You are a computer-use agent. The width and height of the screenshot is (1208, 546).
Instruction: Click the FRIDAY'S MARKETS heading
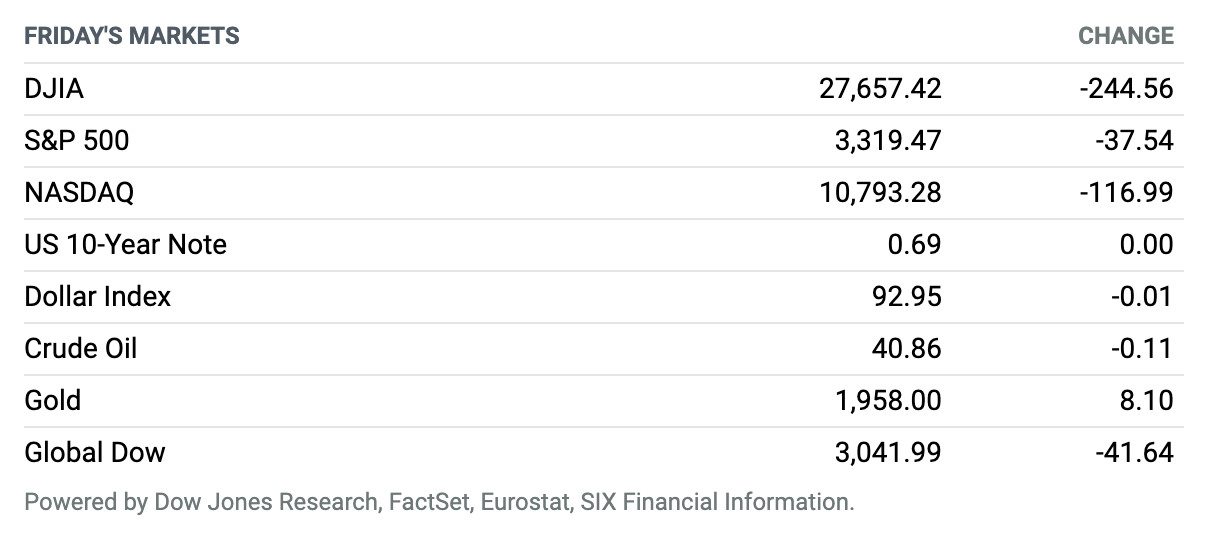tap(132, 36)
